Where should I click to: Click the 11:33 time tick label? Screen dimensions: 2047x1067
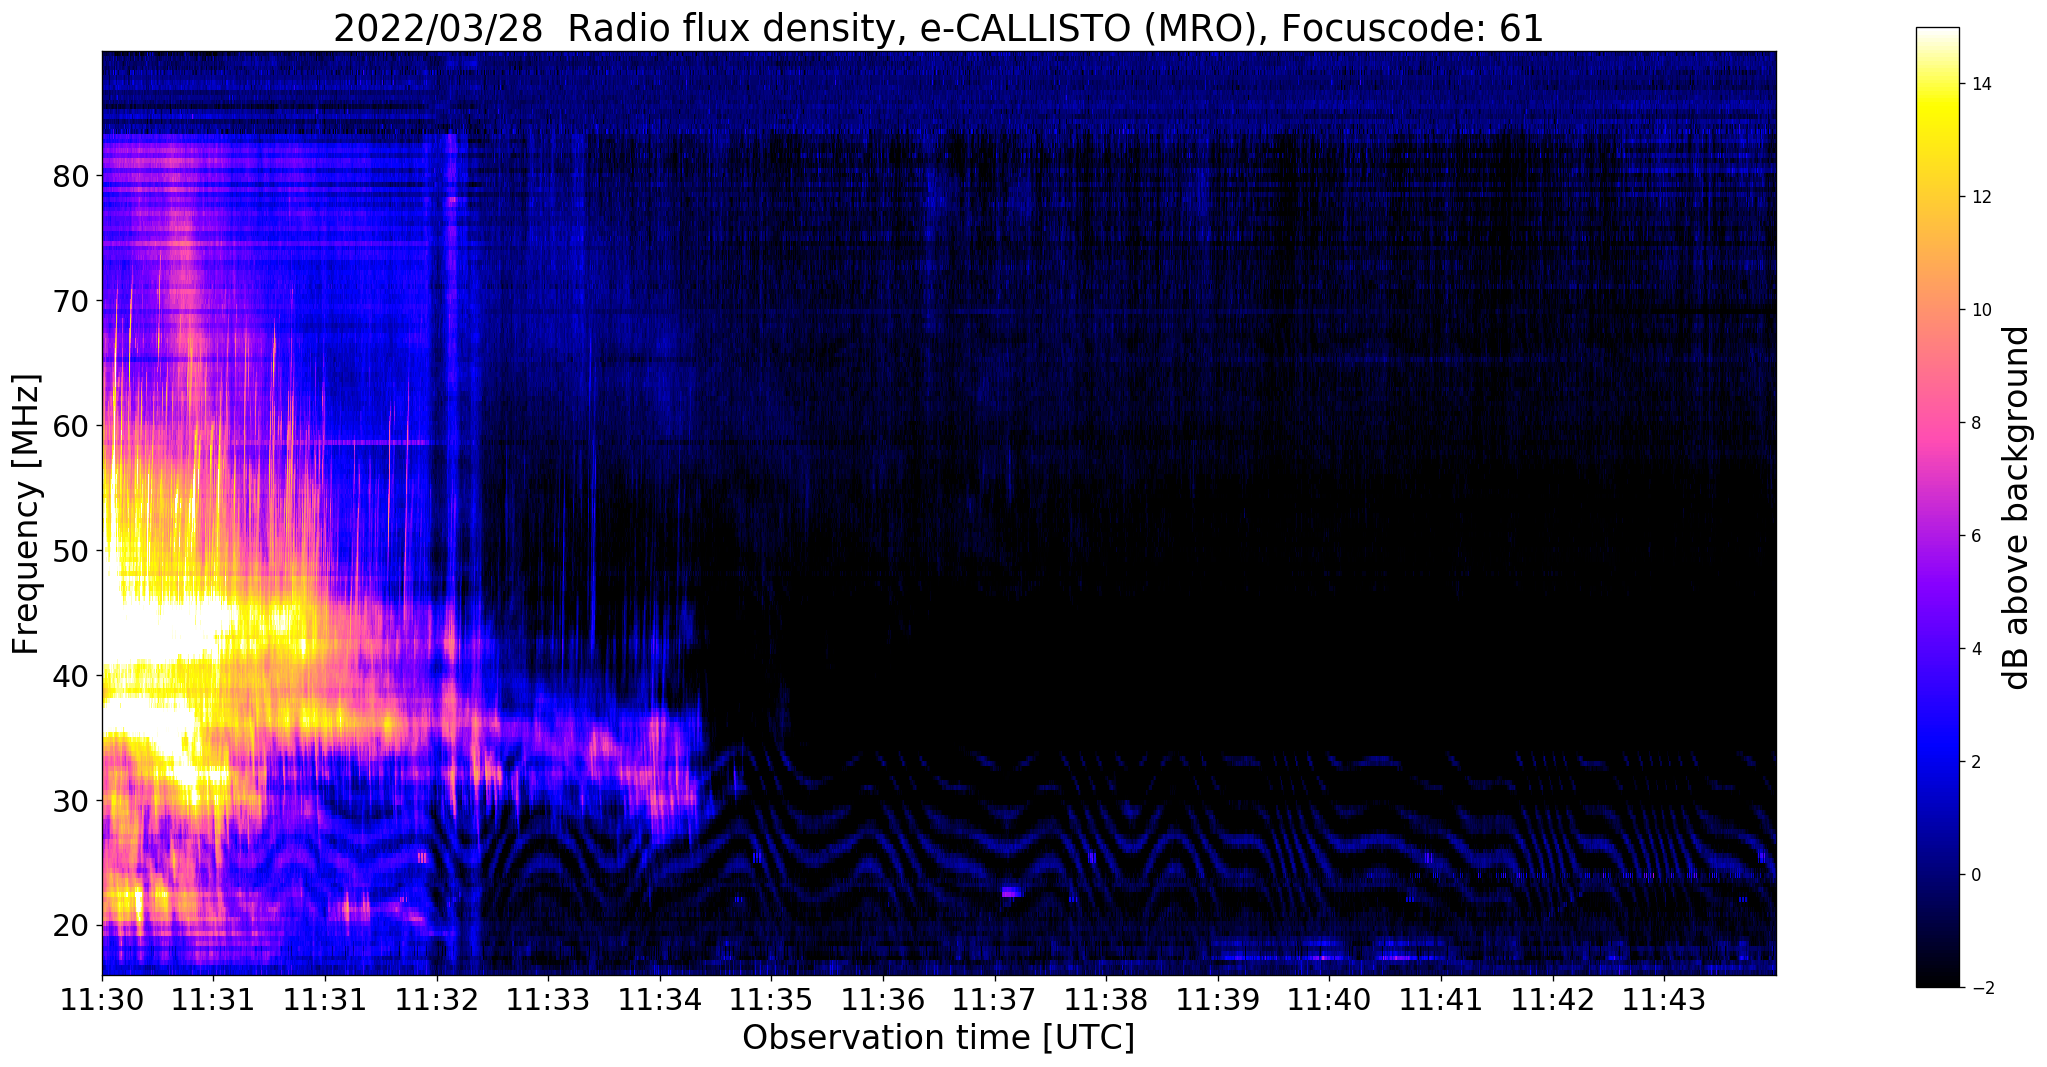[x=548, y=999]
